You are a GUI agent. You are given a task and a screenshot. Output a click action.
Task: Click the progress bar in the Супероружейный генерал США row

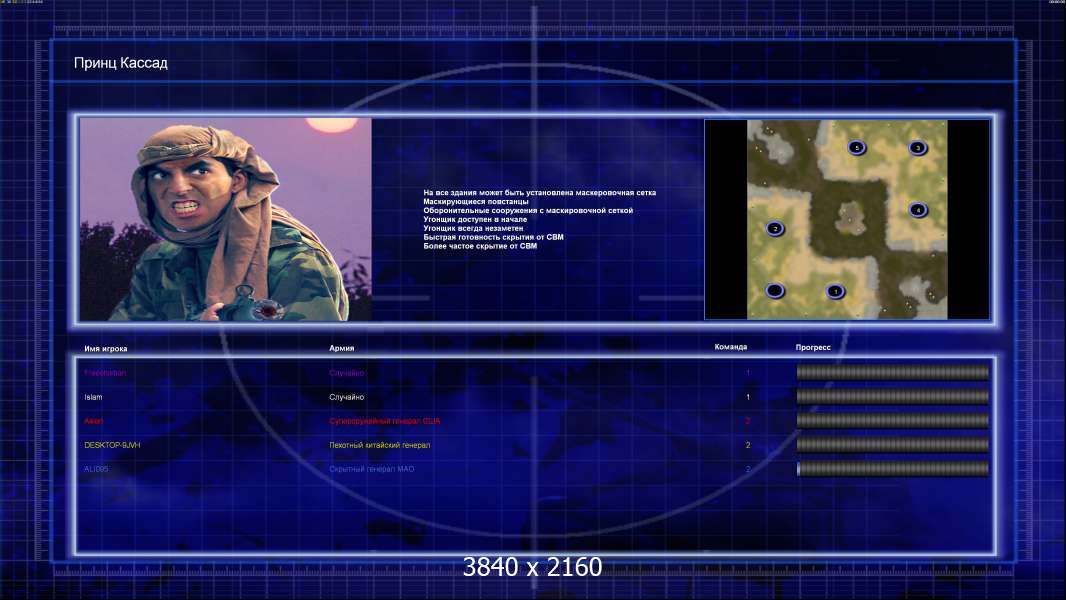point(893,421)
